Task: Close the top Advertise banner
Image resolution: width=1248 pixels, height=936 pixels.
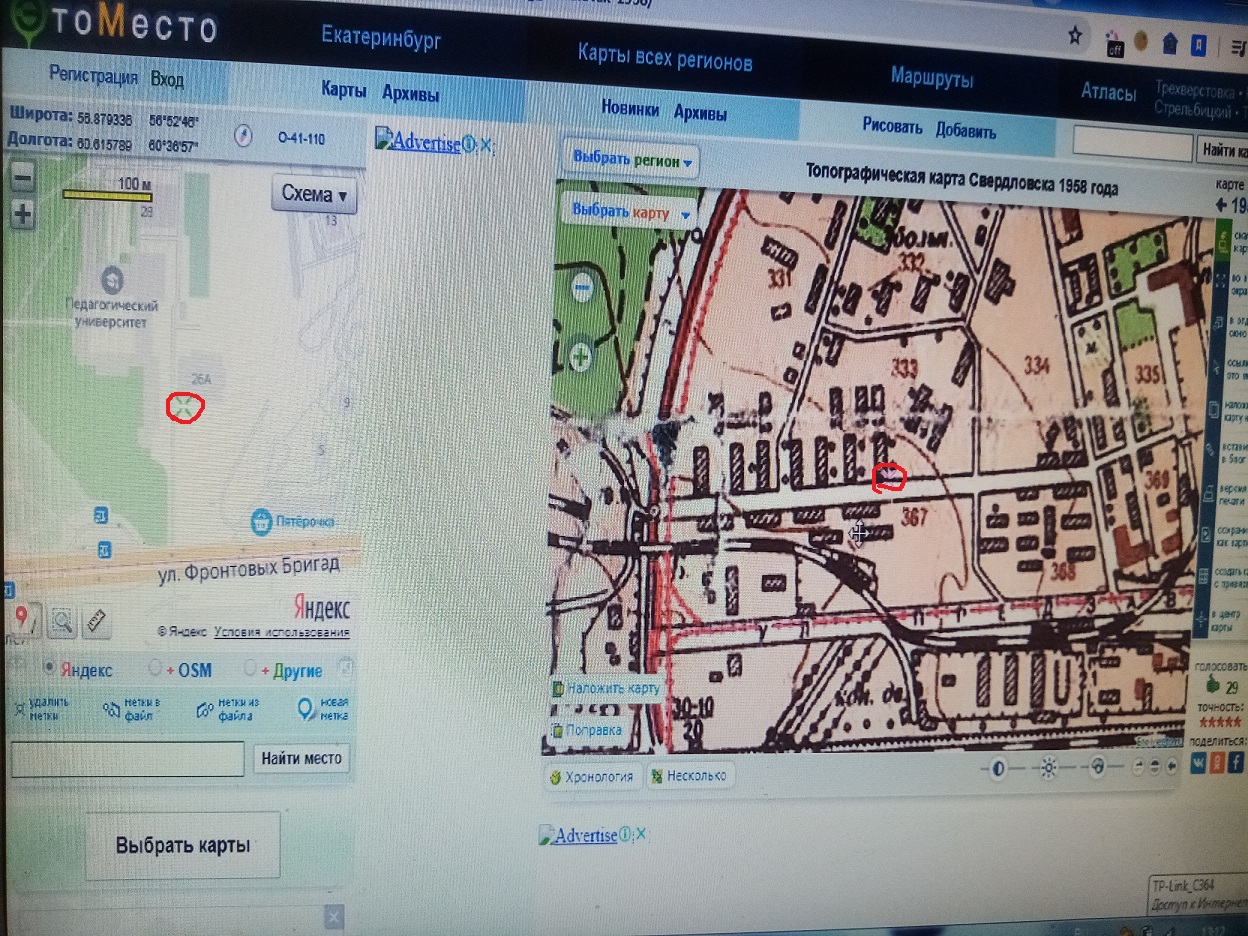Action: (x=486, y=144)
